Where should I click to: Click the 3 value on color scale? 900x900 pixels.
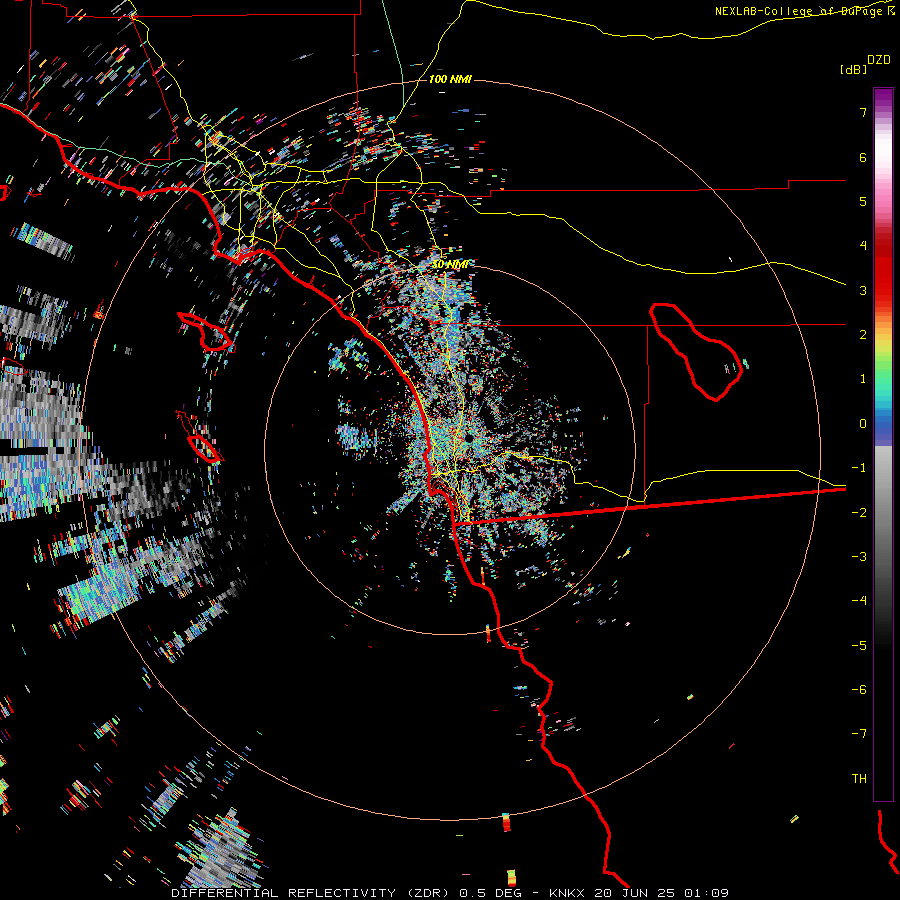(x=863, y=290)
